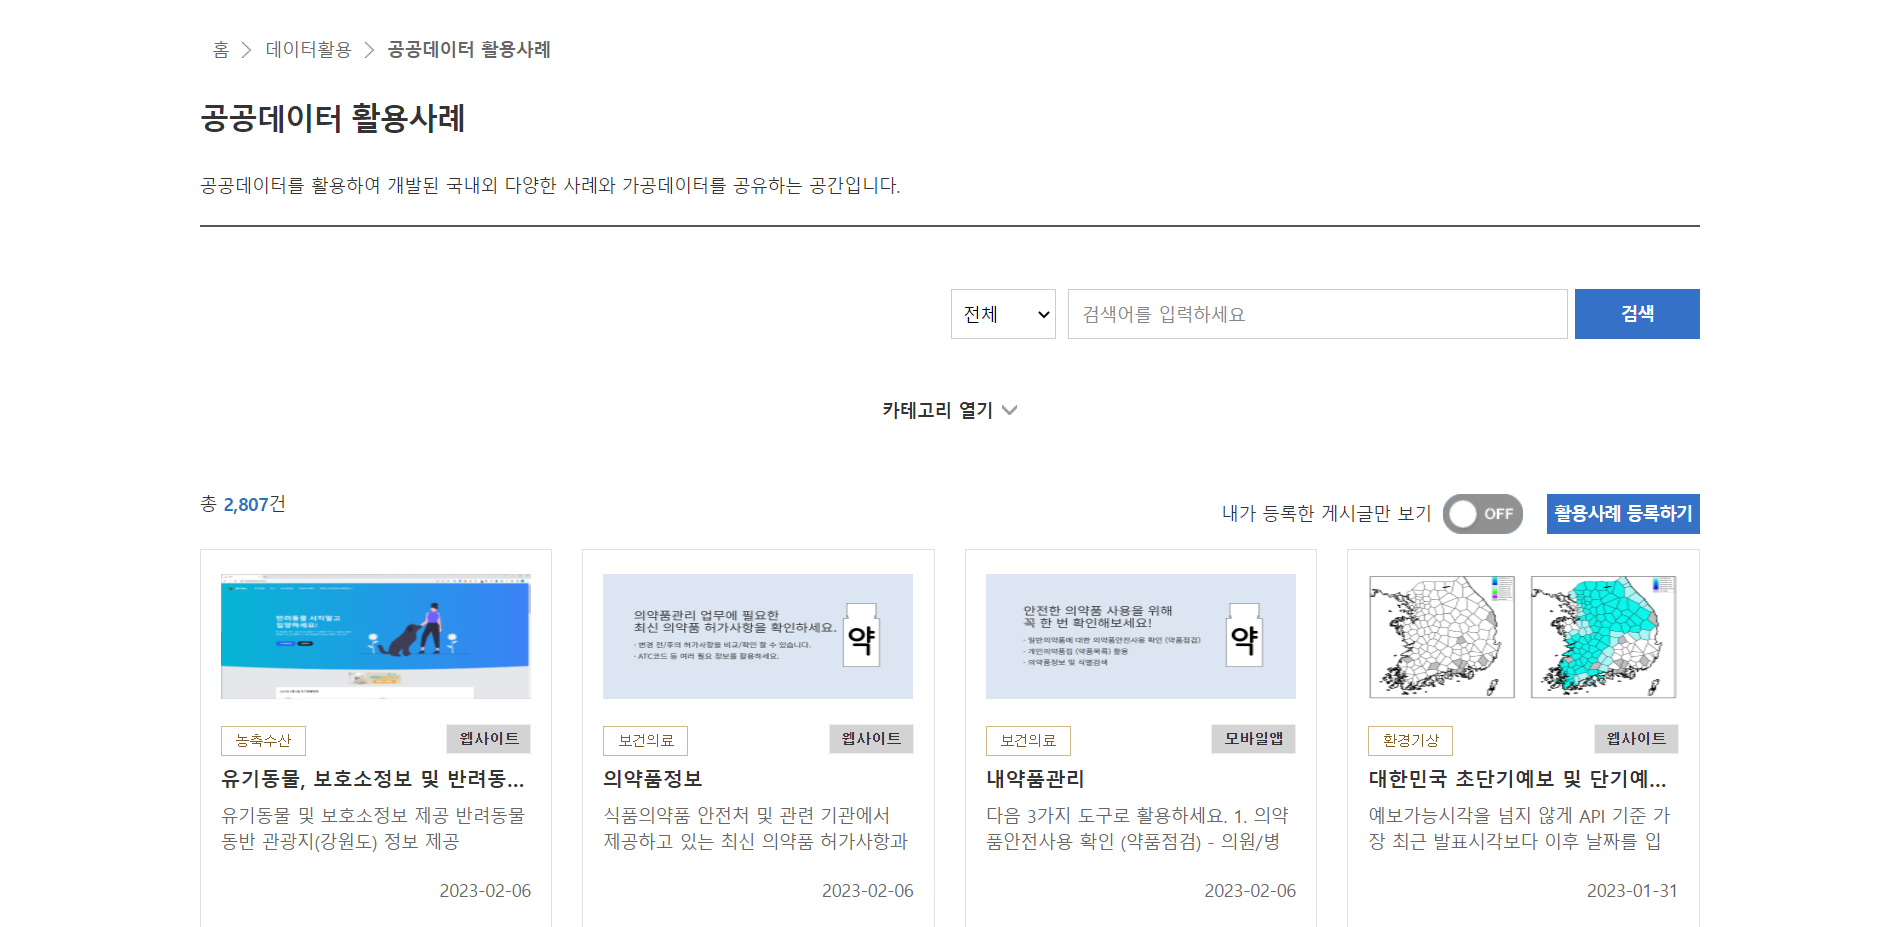The height and width of the screenshot is (927, 1897).
Task: Expand the 카테고리 열기 section
Action: (948, 410)
